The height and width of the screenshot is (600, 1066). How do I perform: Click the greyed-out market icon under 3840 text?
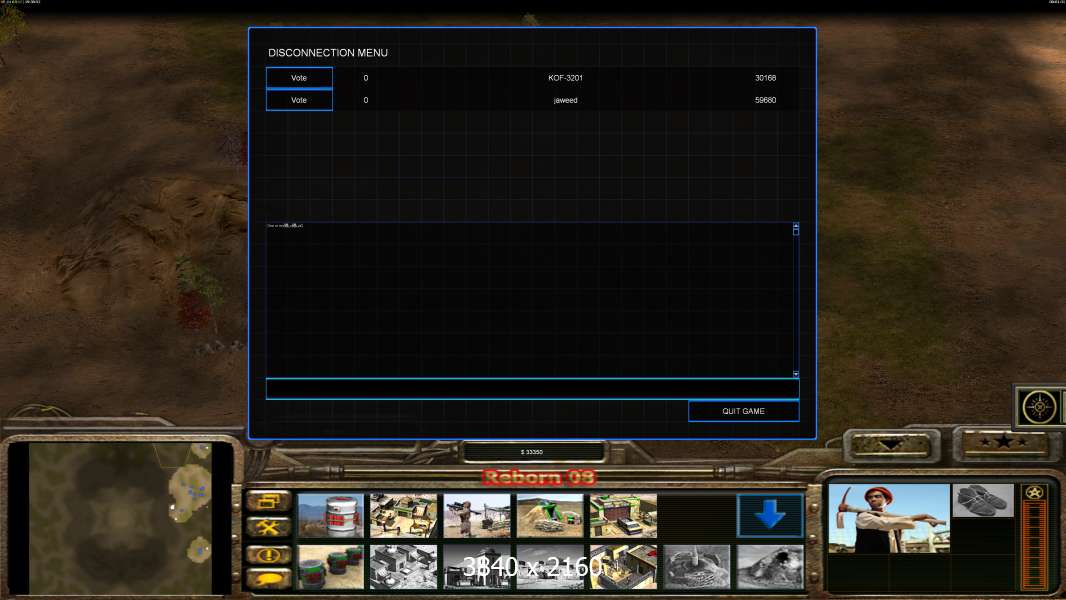477,567
